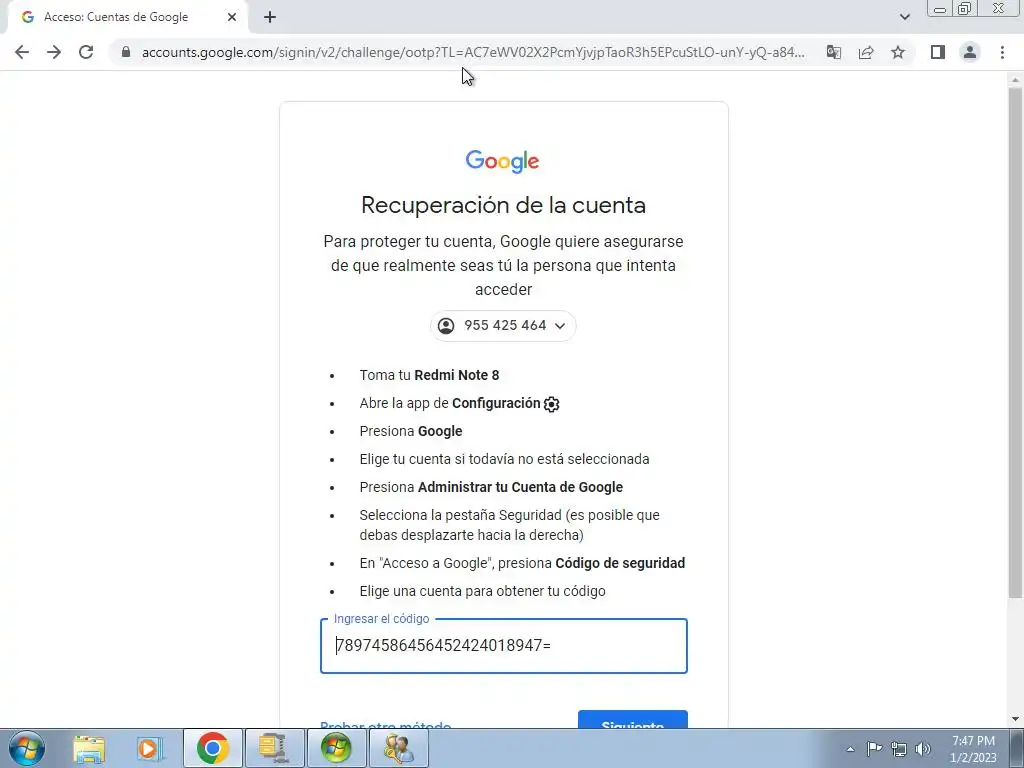Expand the 955 425 464 account selector

click(x=503, y=325)
